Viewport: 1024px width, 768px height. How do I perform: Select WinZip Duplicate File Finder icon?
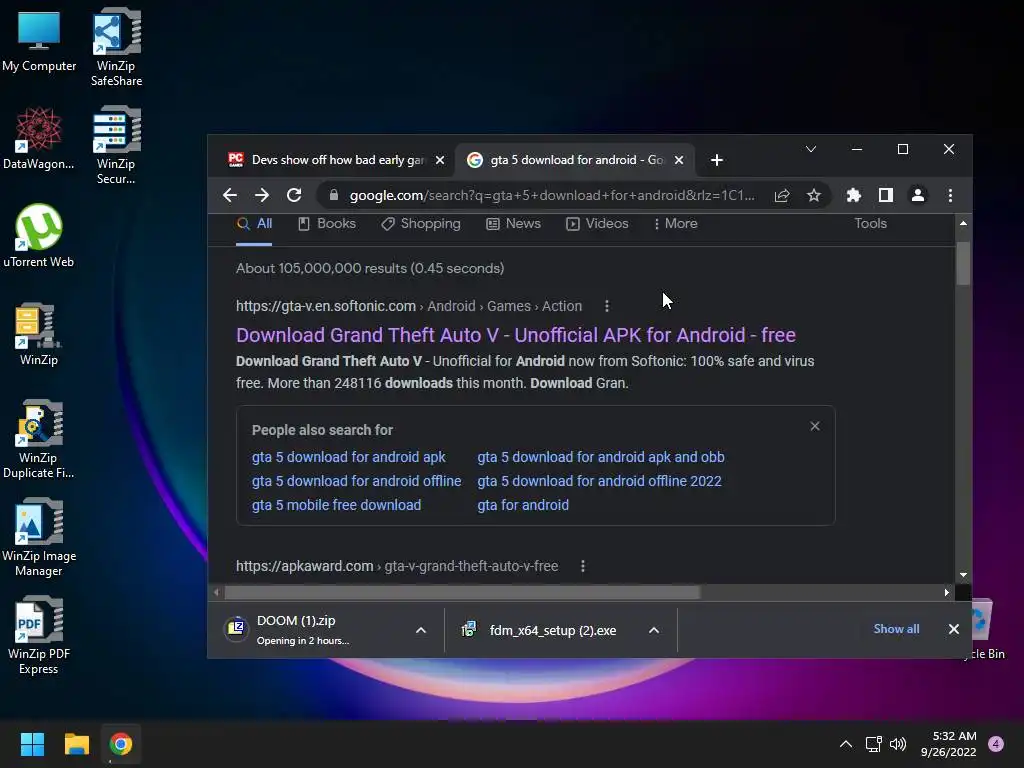[39, 439]
